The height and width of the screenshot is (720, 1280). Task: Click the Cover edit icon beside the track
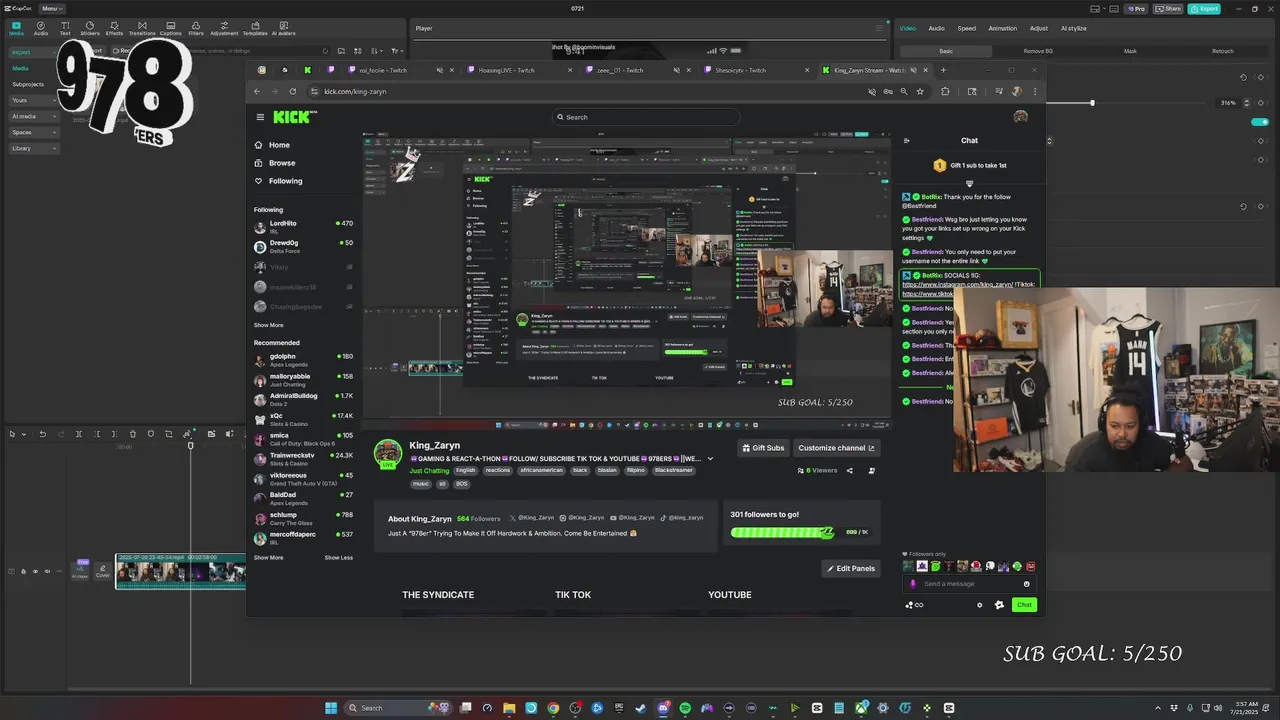pos(102,571)
